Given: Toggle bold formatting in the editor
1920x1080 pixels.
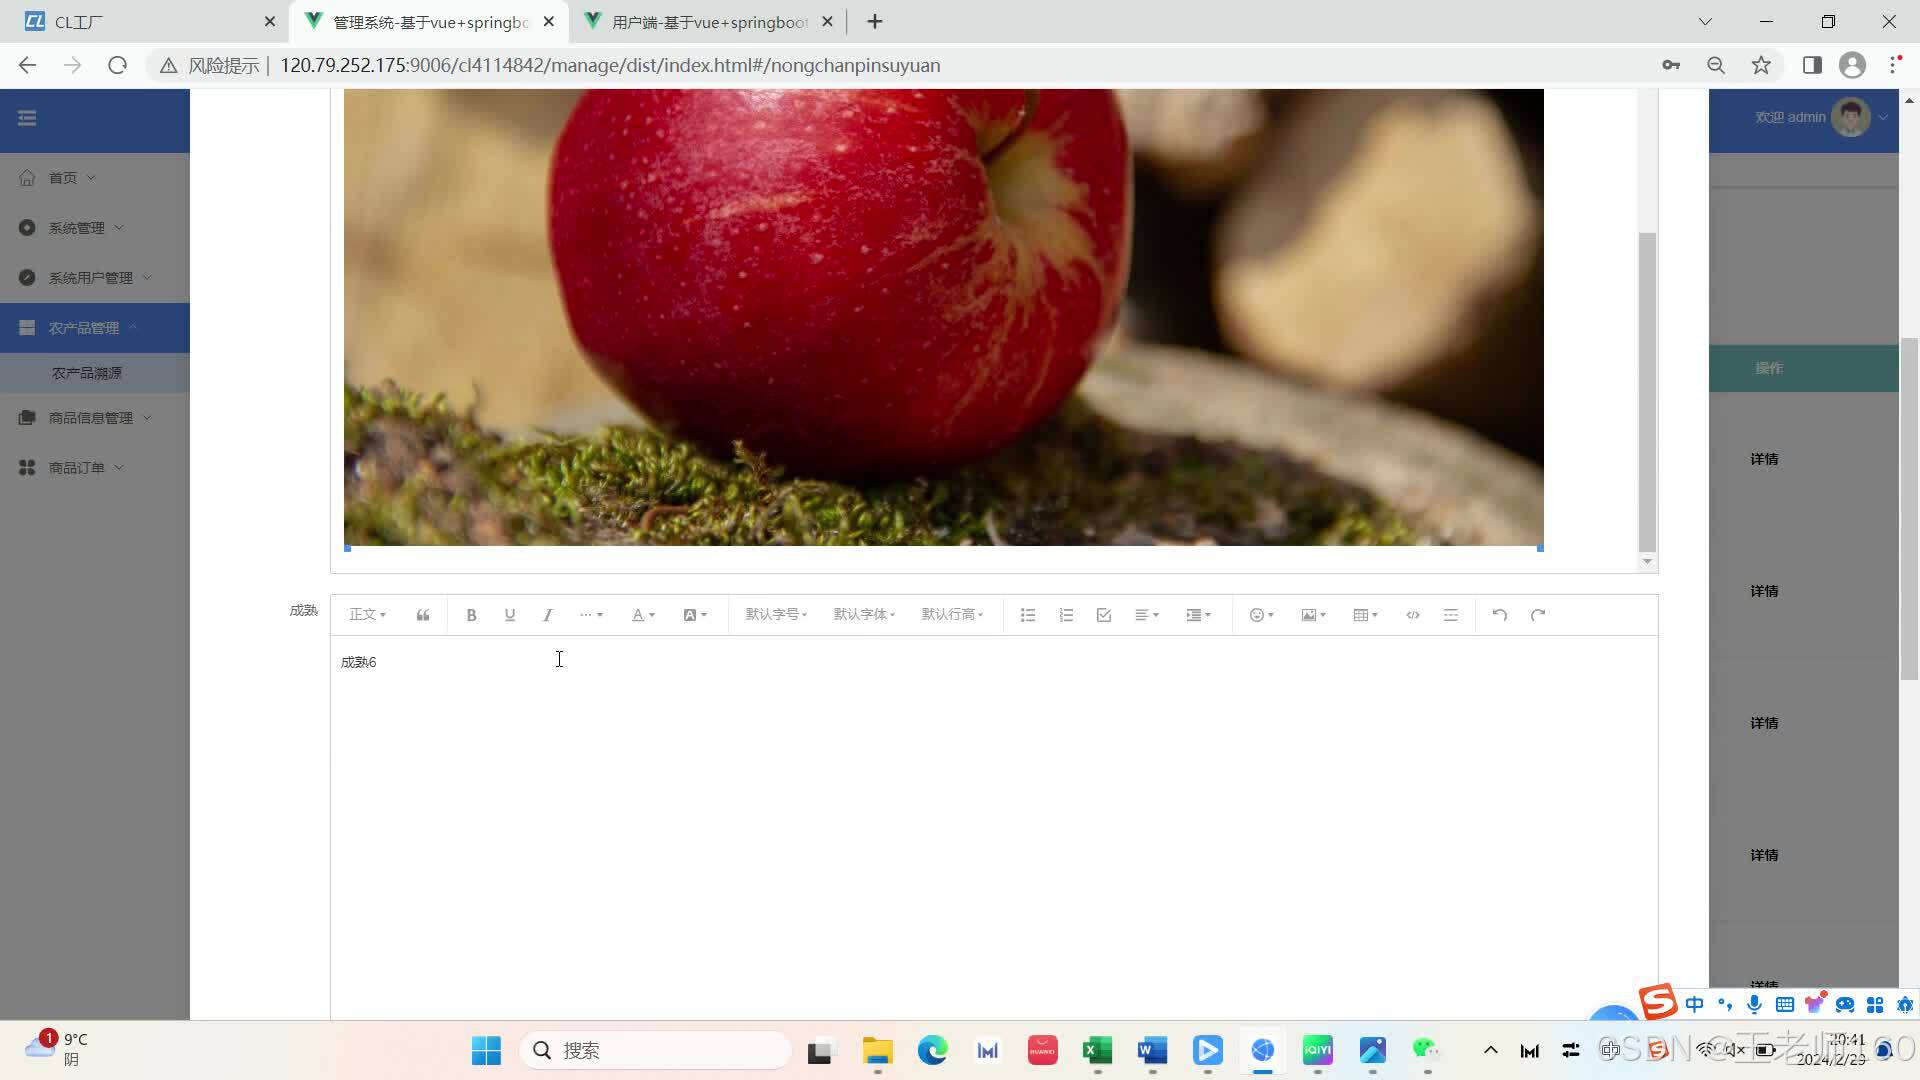Looking at the screenshot, I should 471,615.
